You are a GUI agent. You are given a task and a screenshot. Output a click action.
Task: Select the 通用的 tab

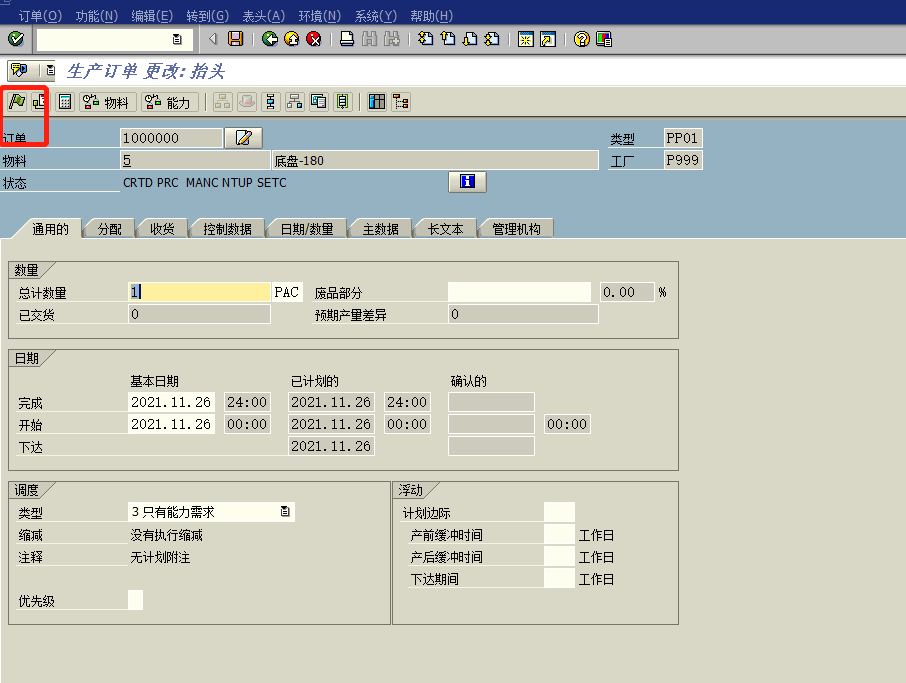pos(50,229)
